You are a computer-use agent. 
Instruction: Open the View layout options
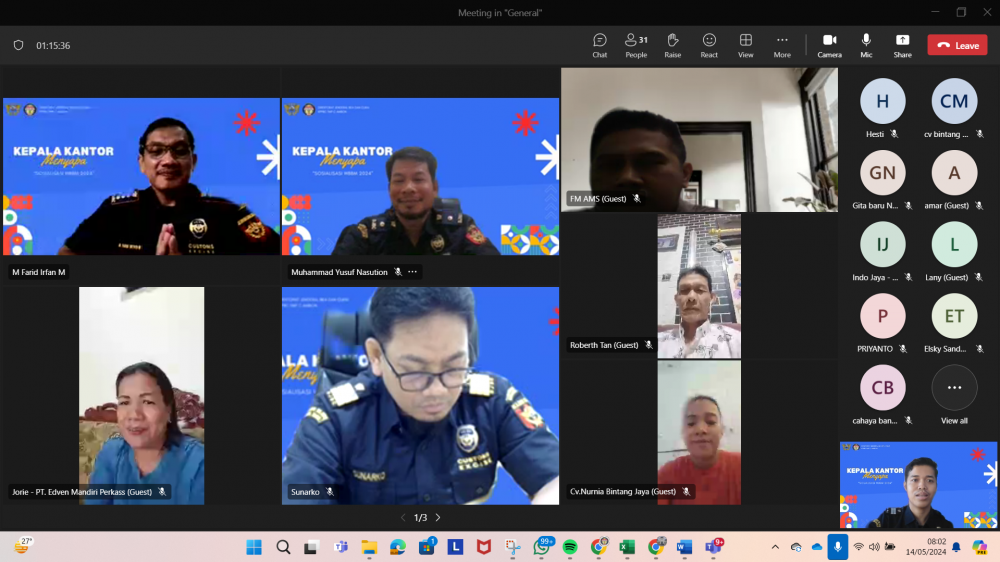pos(746,45)
